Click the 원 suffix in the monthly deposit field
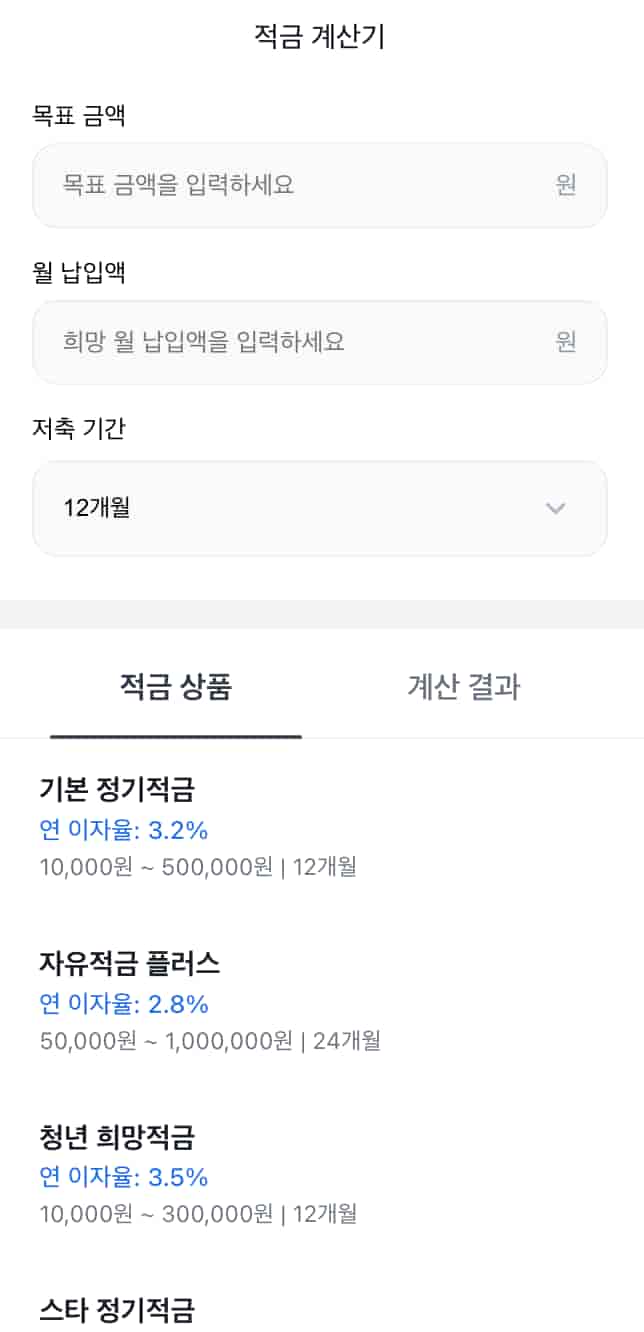Image resolution: width=644 pixels, height=1332 pixels. pyautogui.click(x=567, y=342)
